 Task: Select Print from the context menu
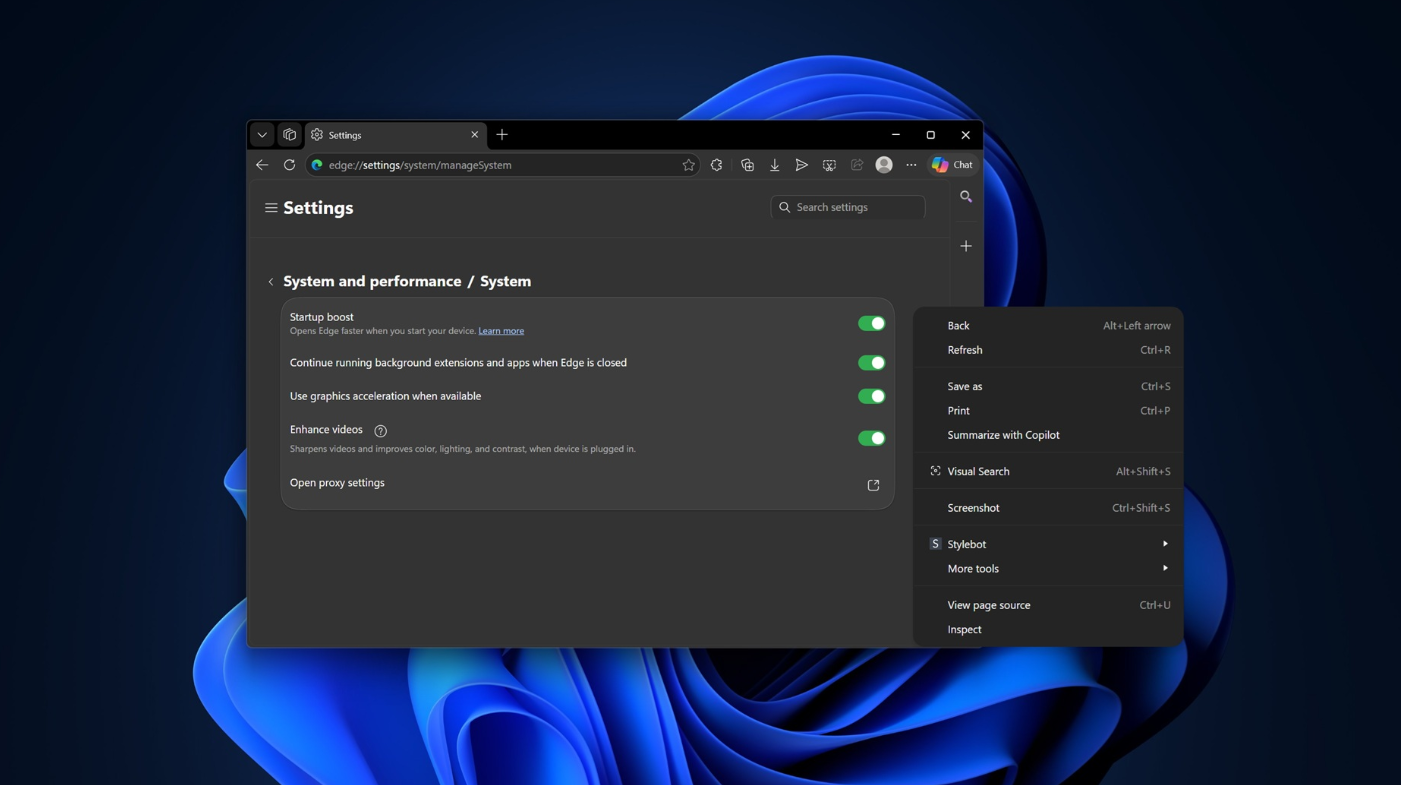(1048, 411)
